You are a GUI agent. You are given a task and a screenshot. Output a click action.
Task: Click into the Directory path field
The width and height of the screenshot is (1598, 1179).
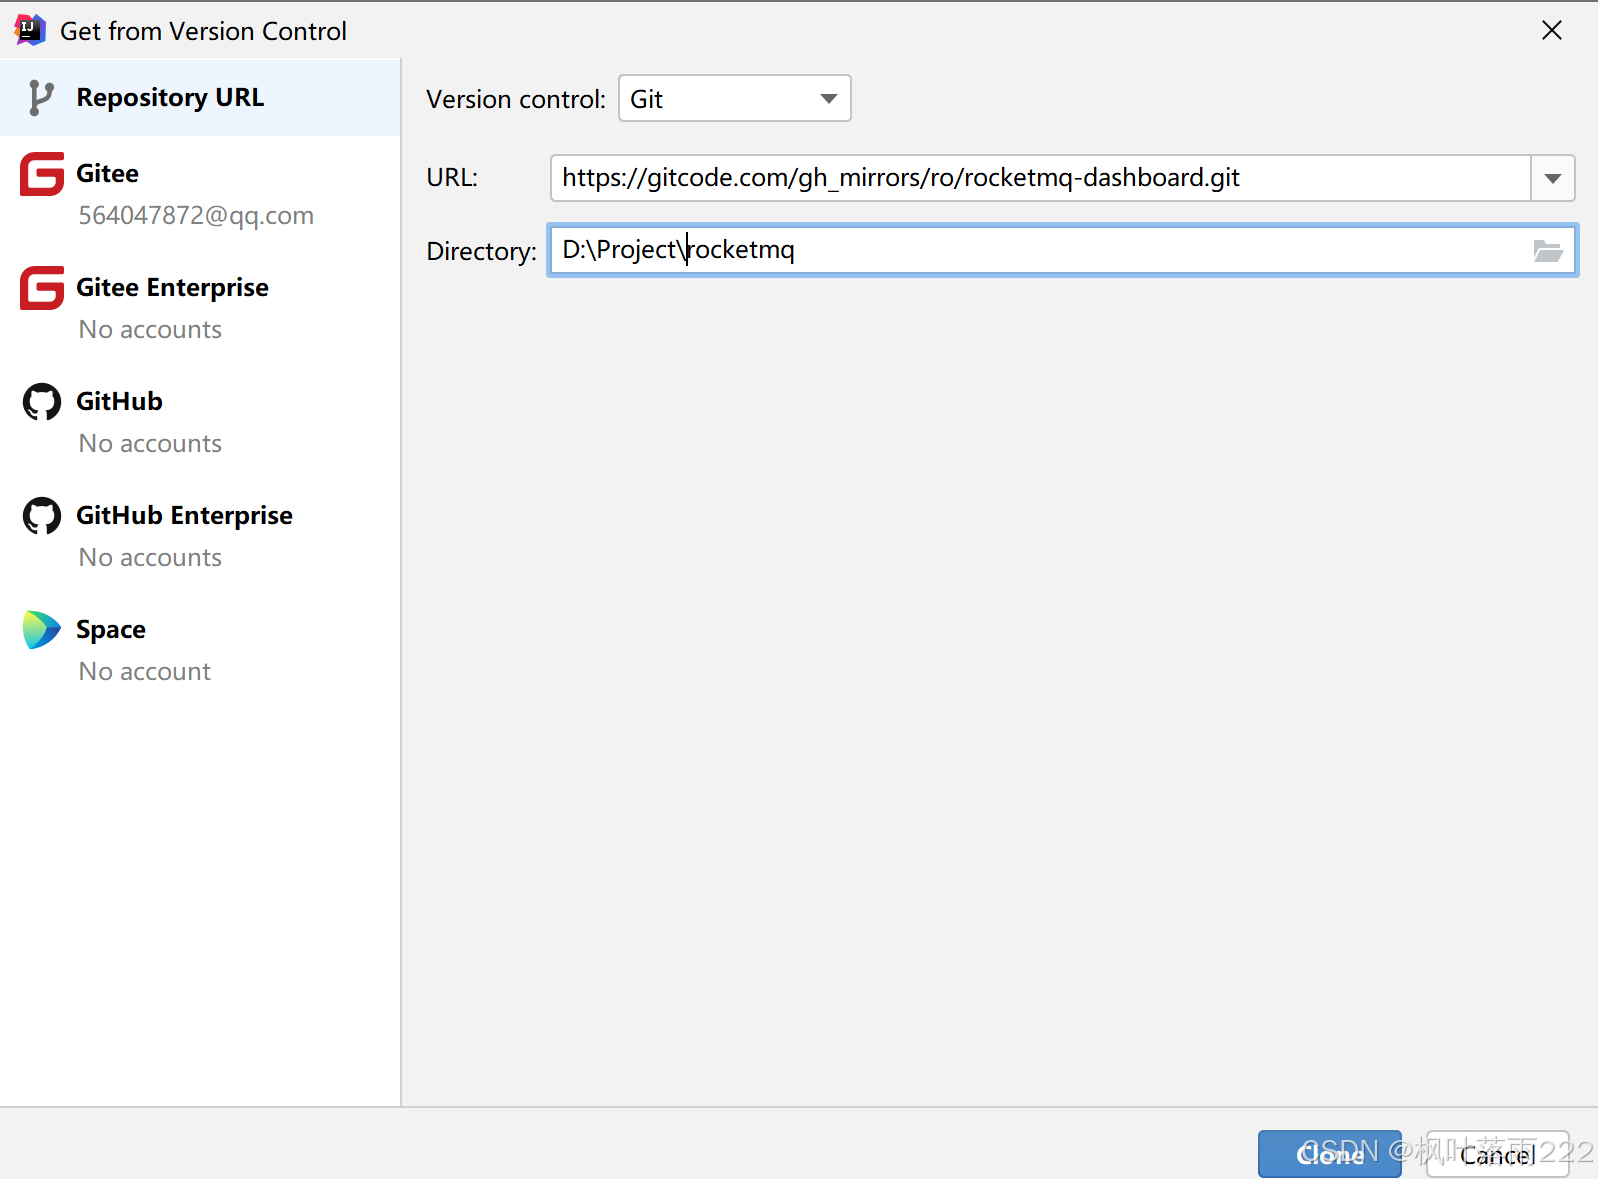(x=1063, y=250)
